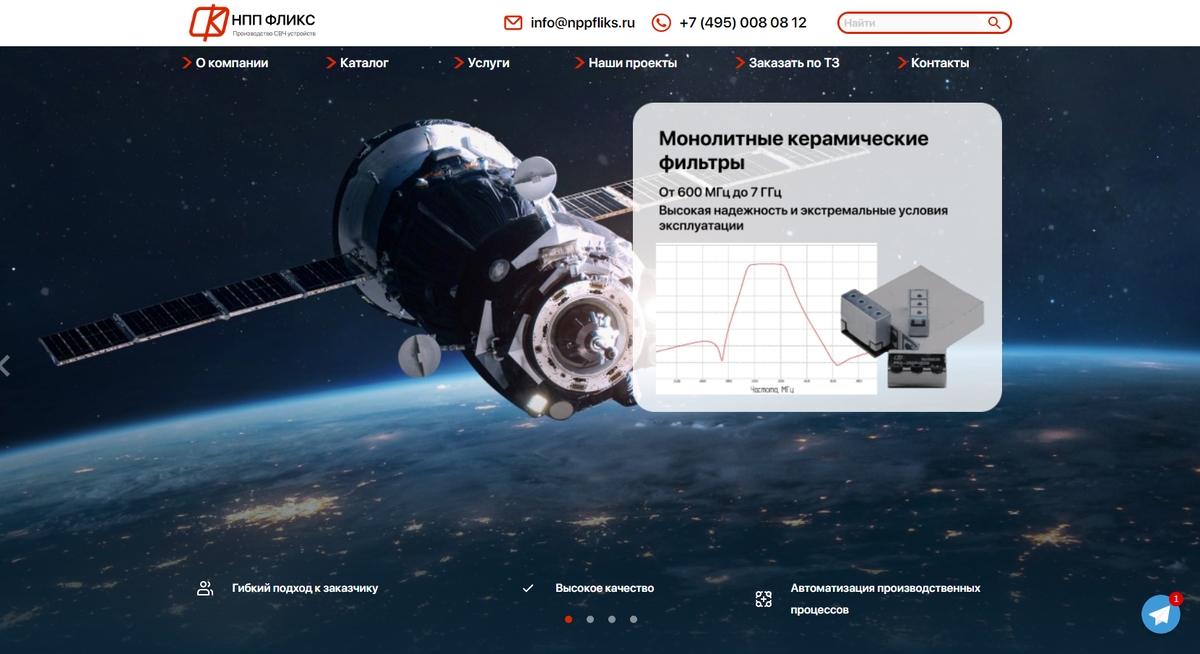The image size is (1200, 654).
Task: Click the Автоматизация производственных процессов text
Action: (885, 599)
